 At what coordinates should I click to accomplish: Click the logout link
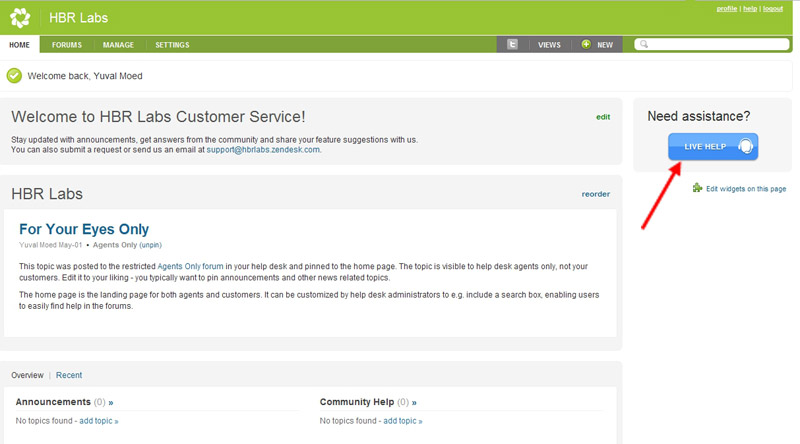(x=773, y=9)
